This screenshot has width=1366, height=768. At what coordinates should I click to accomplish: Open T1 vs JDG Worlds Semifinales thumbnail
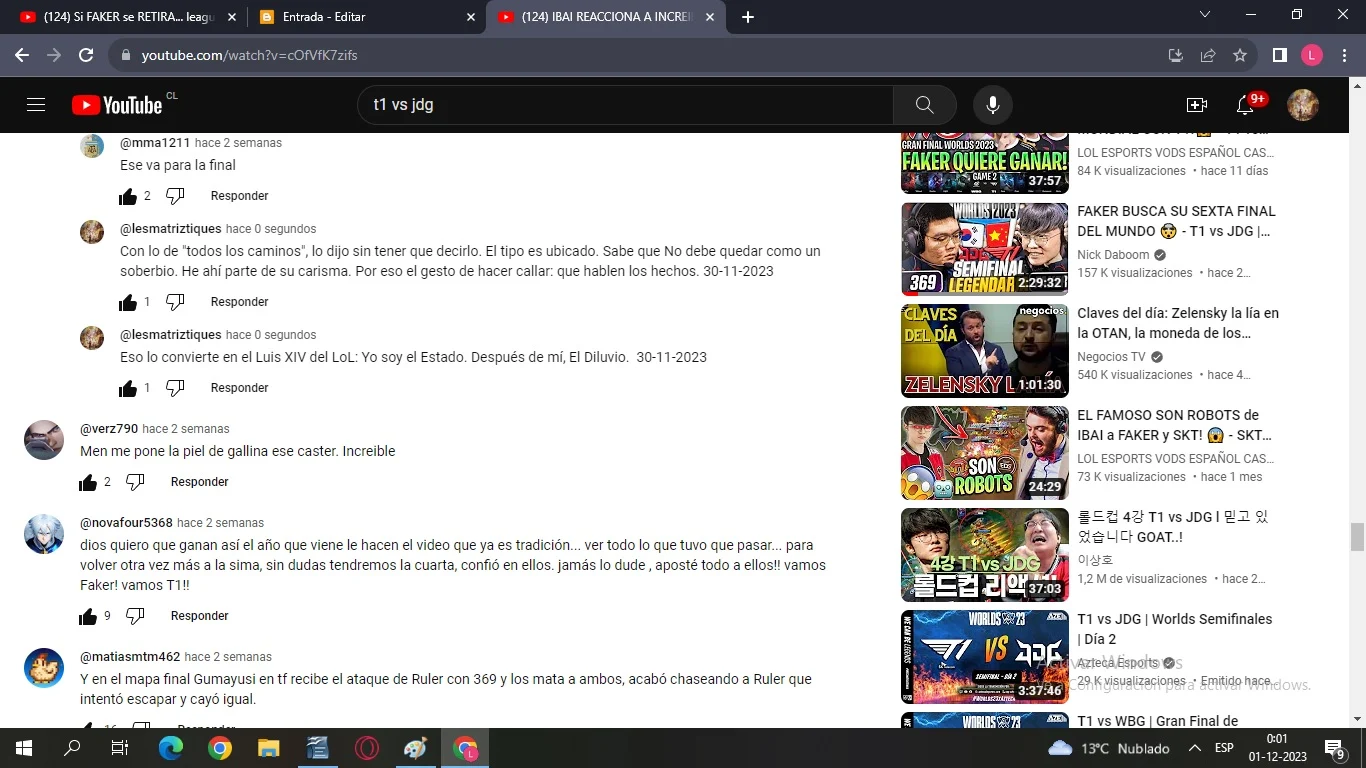coord(985,657)
